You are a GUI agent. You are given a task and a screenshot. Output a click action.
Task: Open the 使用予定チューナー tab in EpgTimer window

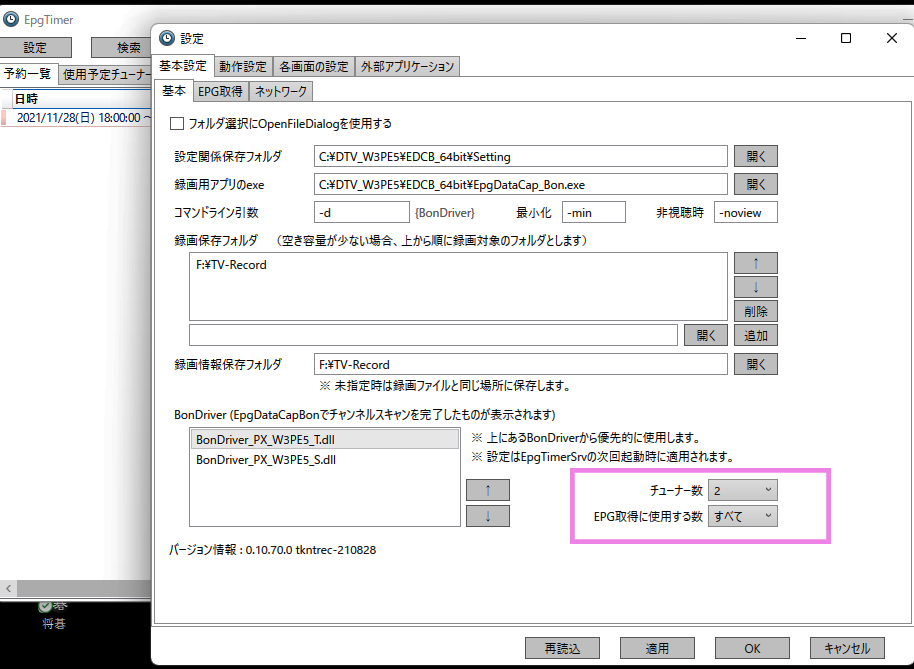pos(106,74)
